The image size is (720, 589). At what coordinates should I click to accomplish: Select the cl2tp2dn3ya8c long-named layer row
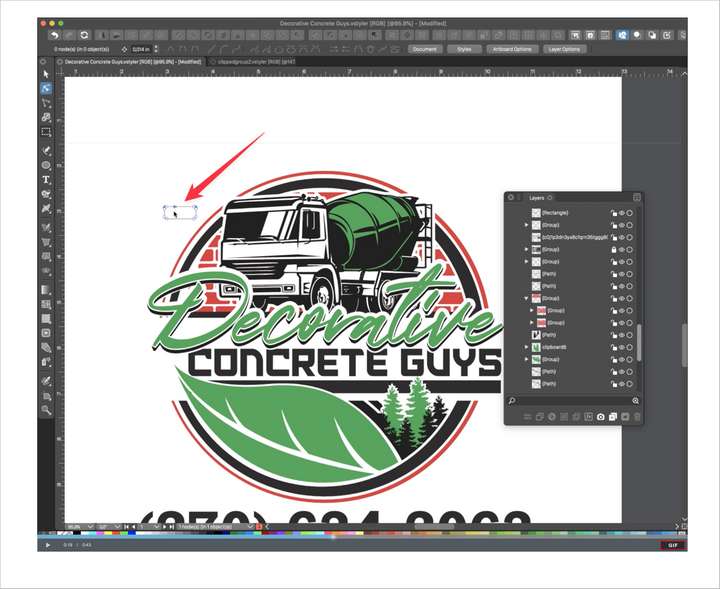point(569,237)
